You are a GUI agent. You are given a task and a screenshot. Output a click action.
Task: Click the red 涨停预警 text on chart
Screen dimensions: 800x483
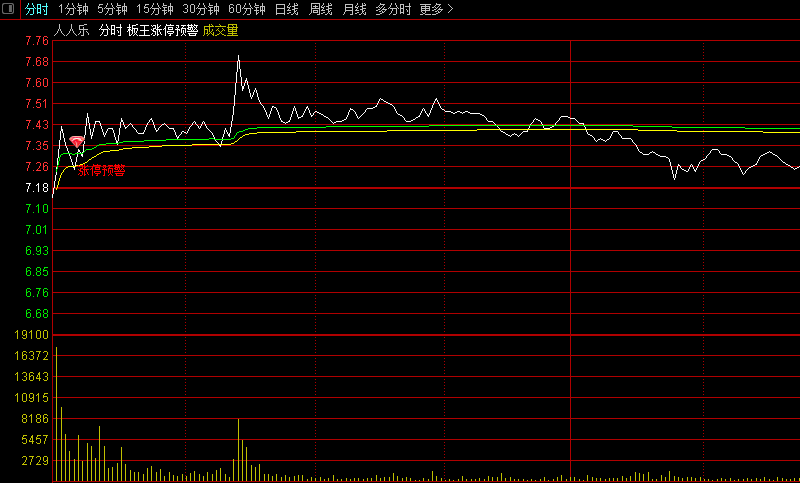pos(102,170)
